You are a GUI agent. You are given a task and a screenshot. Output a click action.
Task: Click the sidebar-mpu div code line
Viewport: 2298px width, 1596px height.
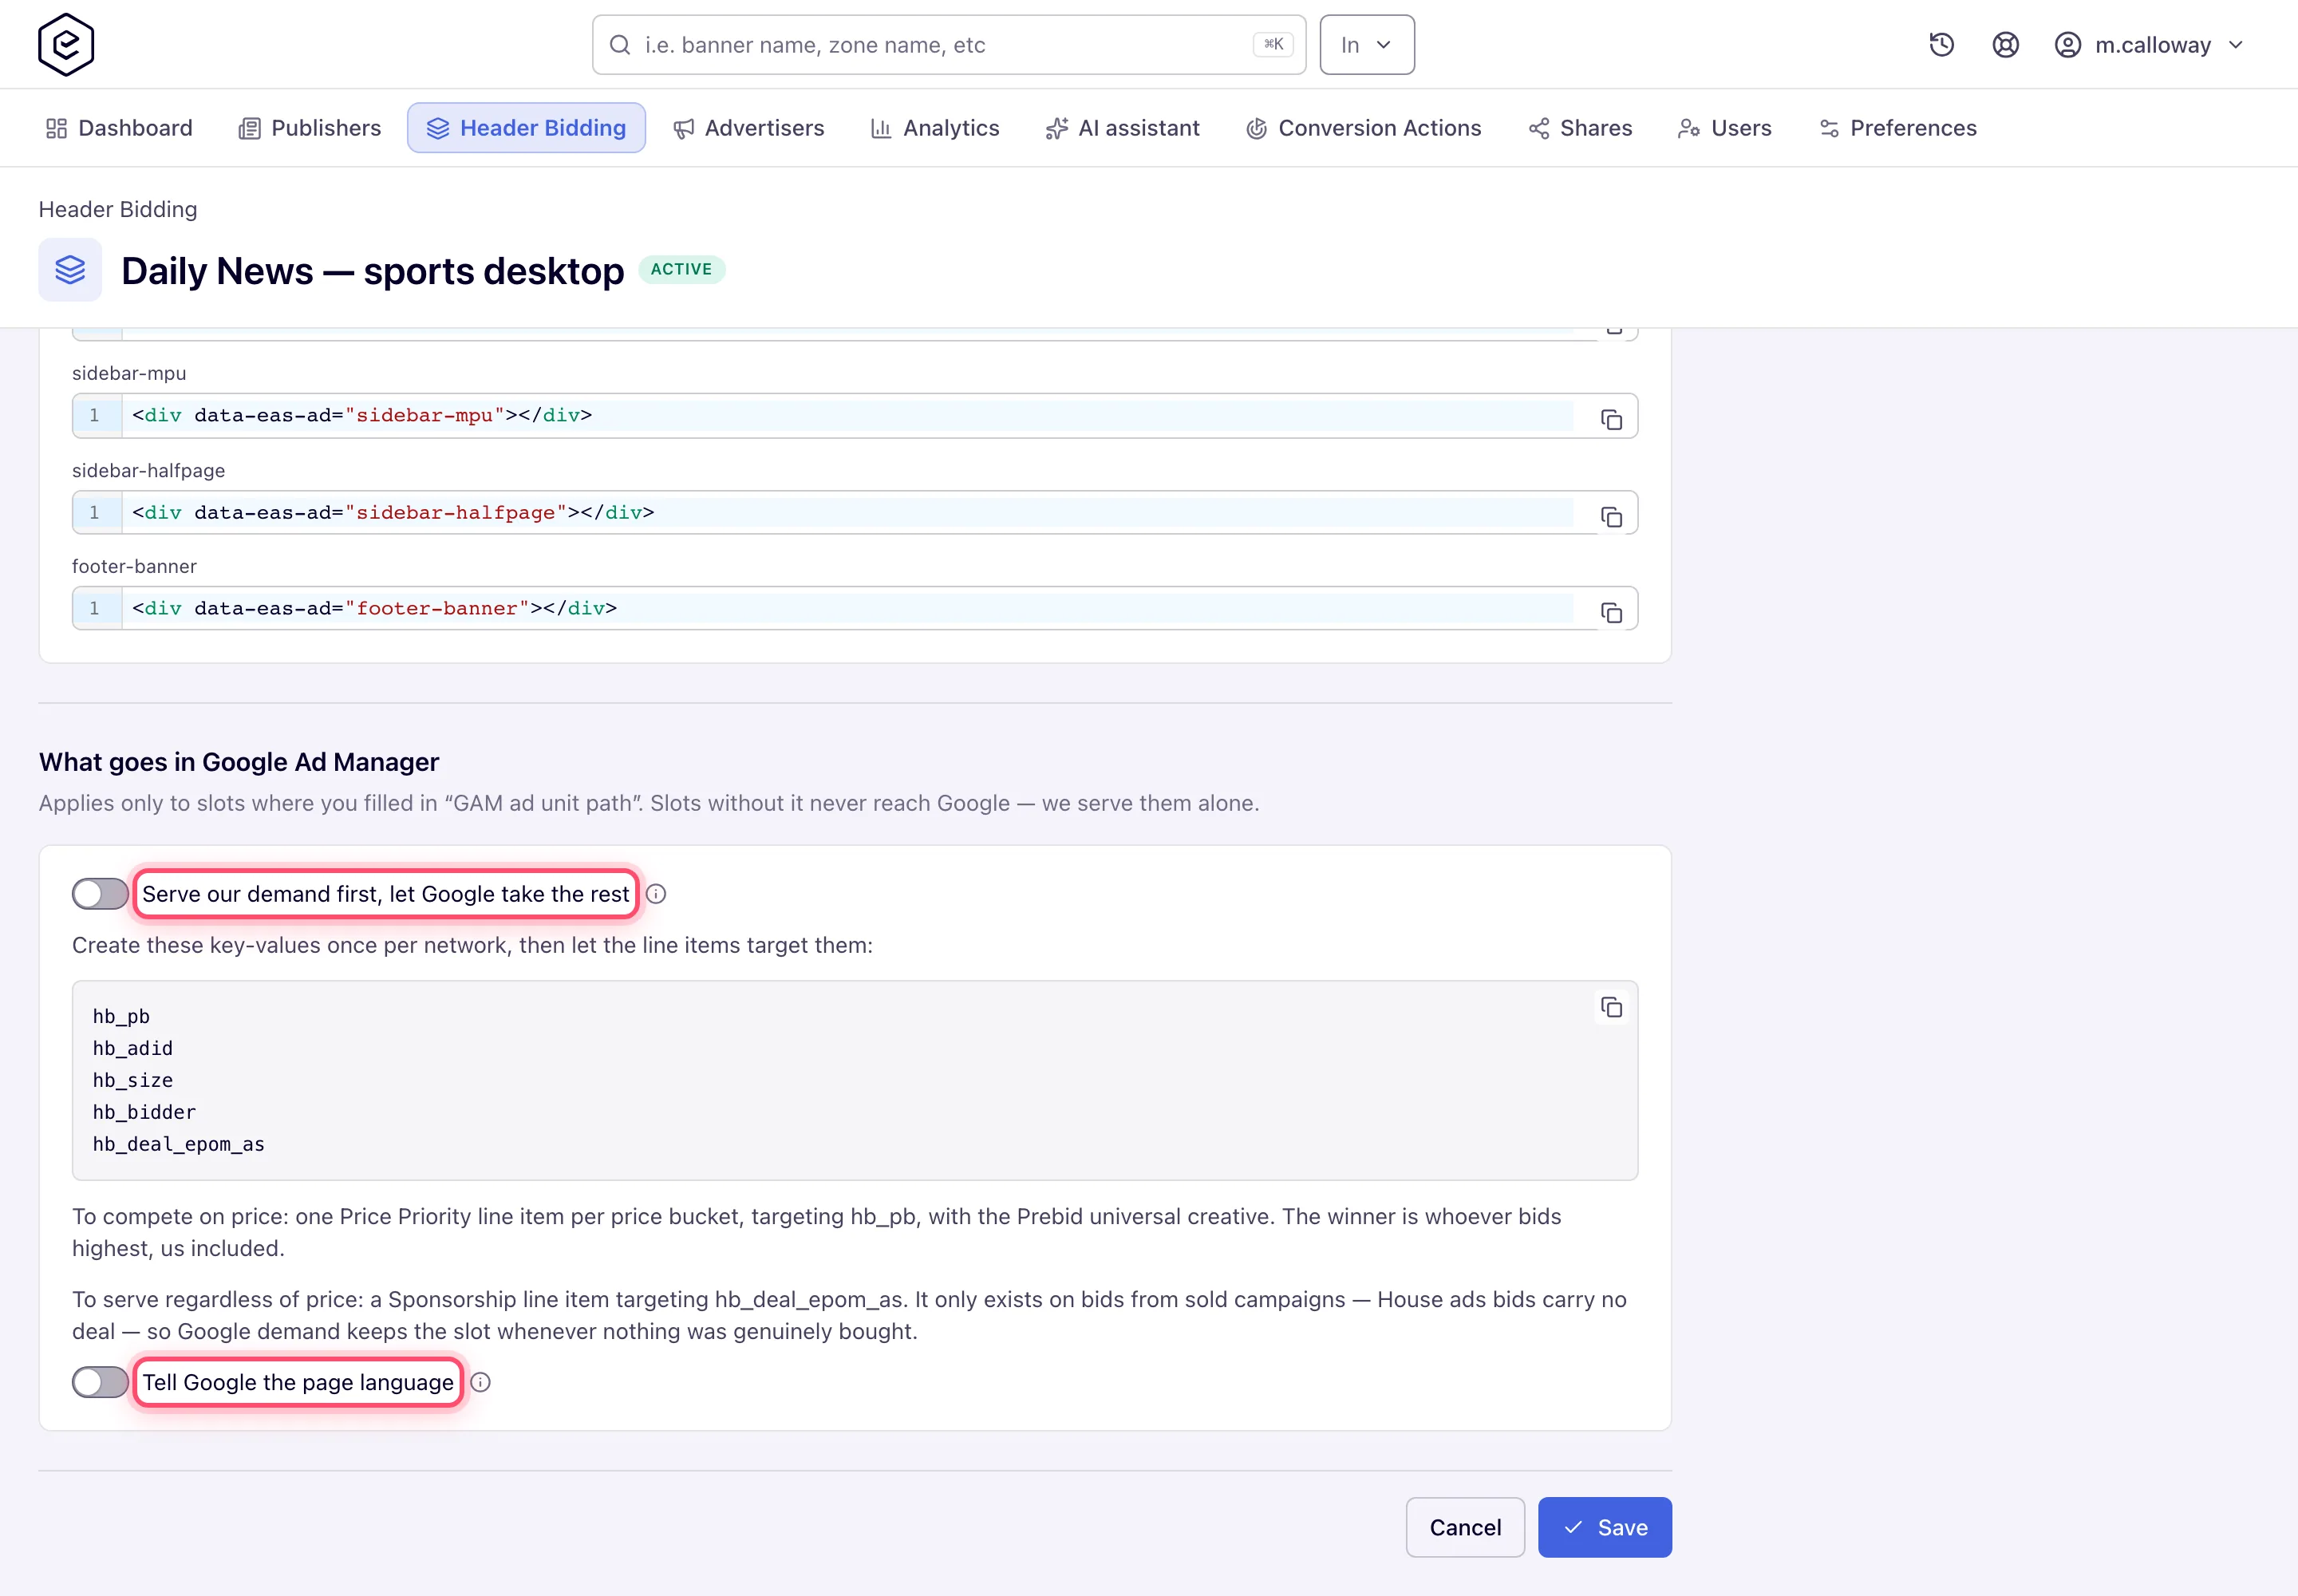point(362,415)
